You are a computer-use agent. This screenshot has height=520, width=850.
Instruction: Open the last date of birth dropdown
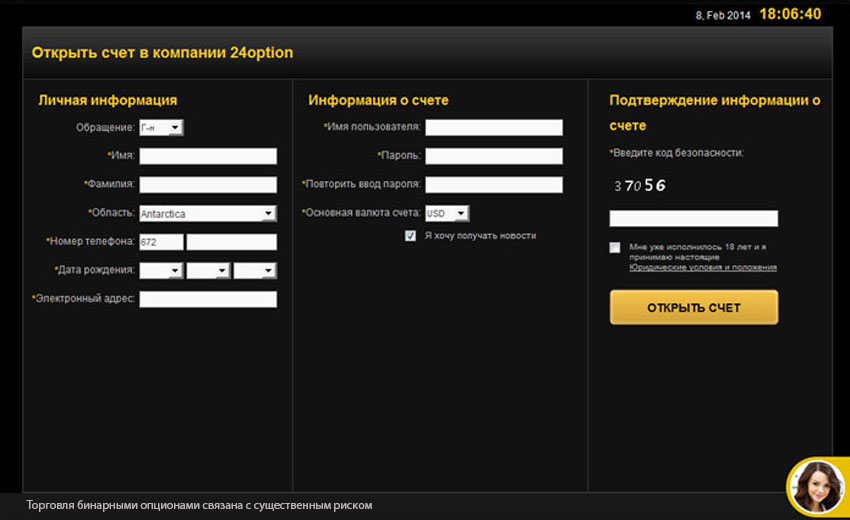coord(255,270)
